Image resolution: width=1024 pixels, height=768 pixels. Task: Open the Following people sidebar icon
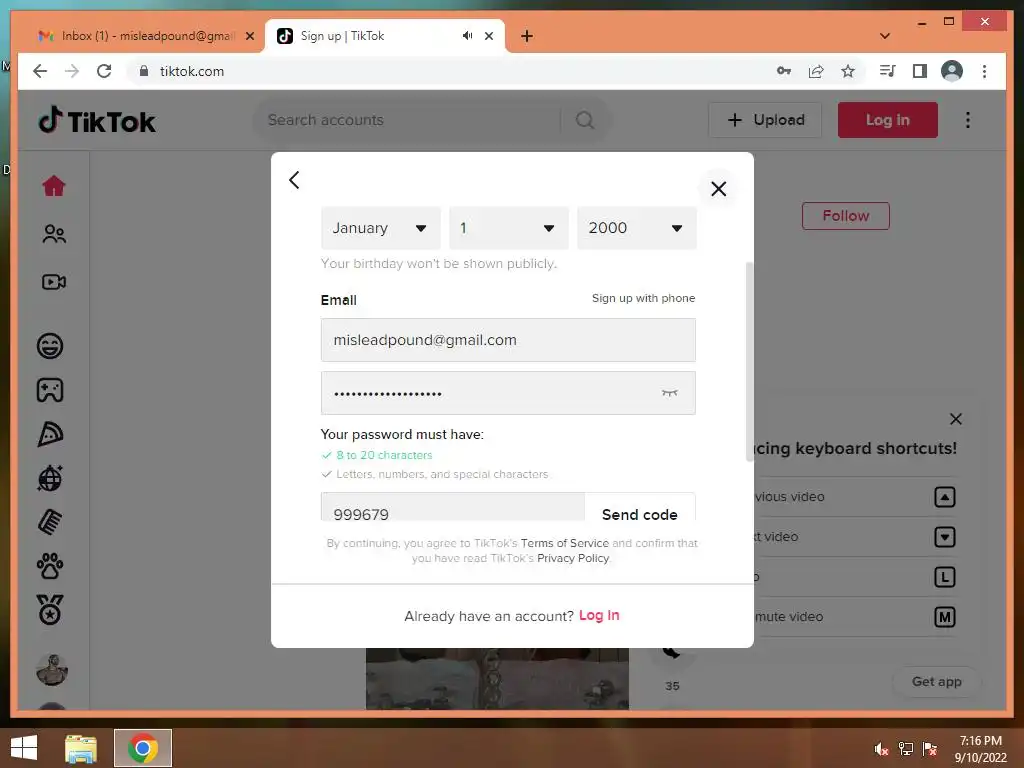54,234
